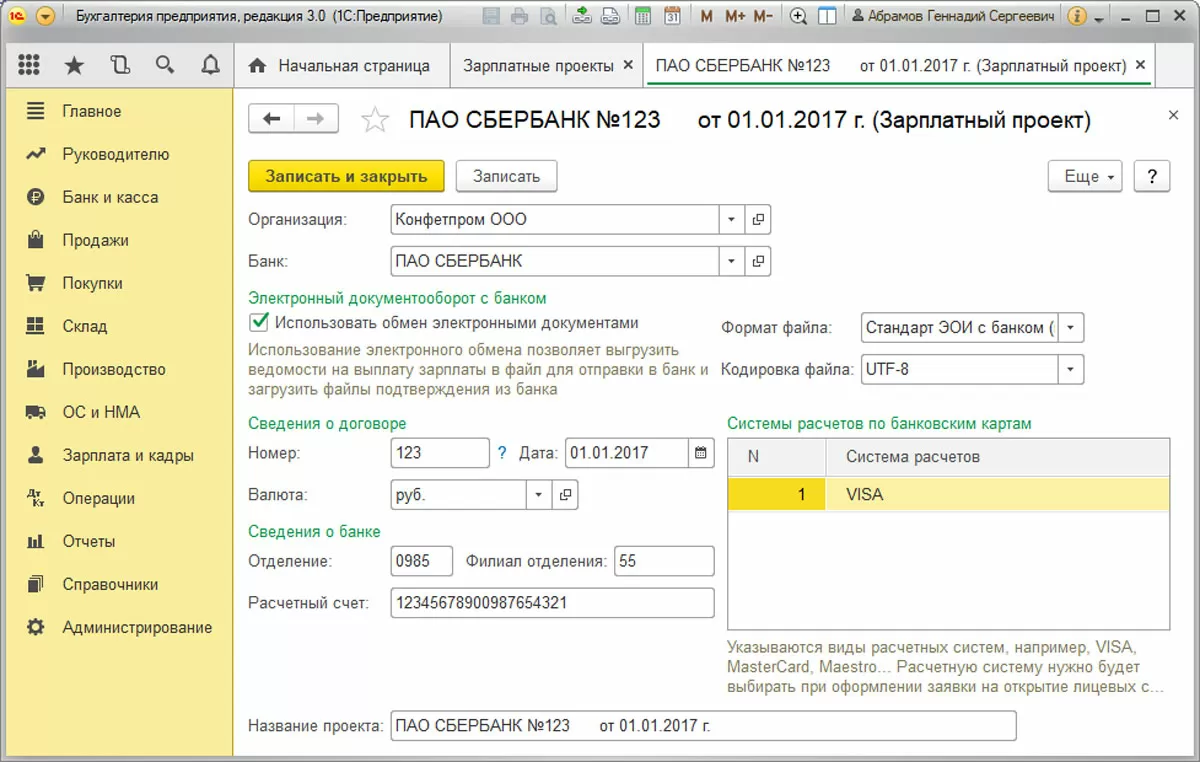Open the Банк field's open-form icon
This screenshot has height=762, width=1200.
[x=758, y=261]
